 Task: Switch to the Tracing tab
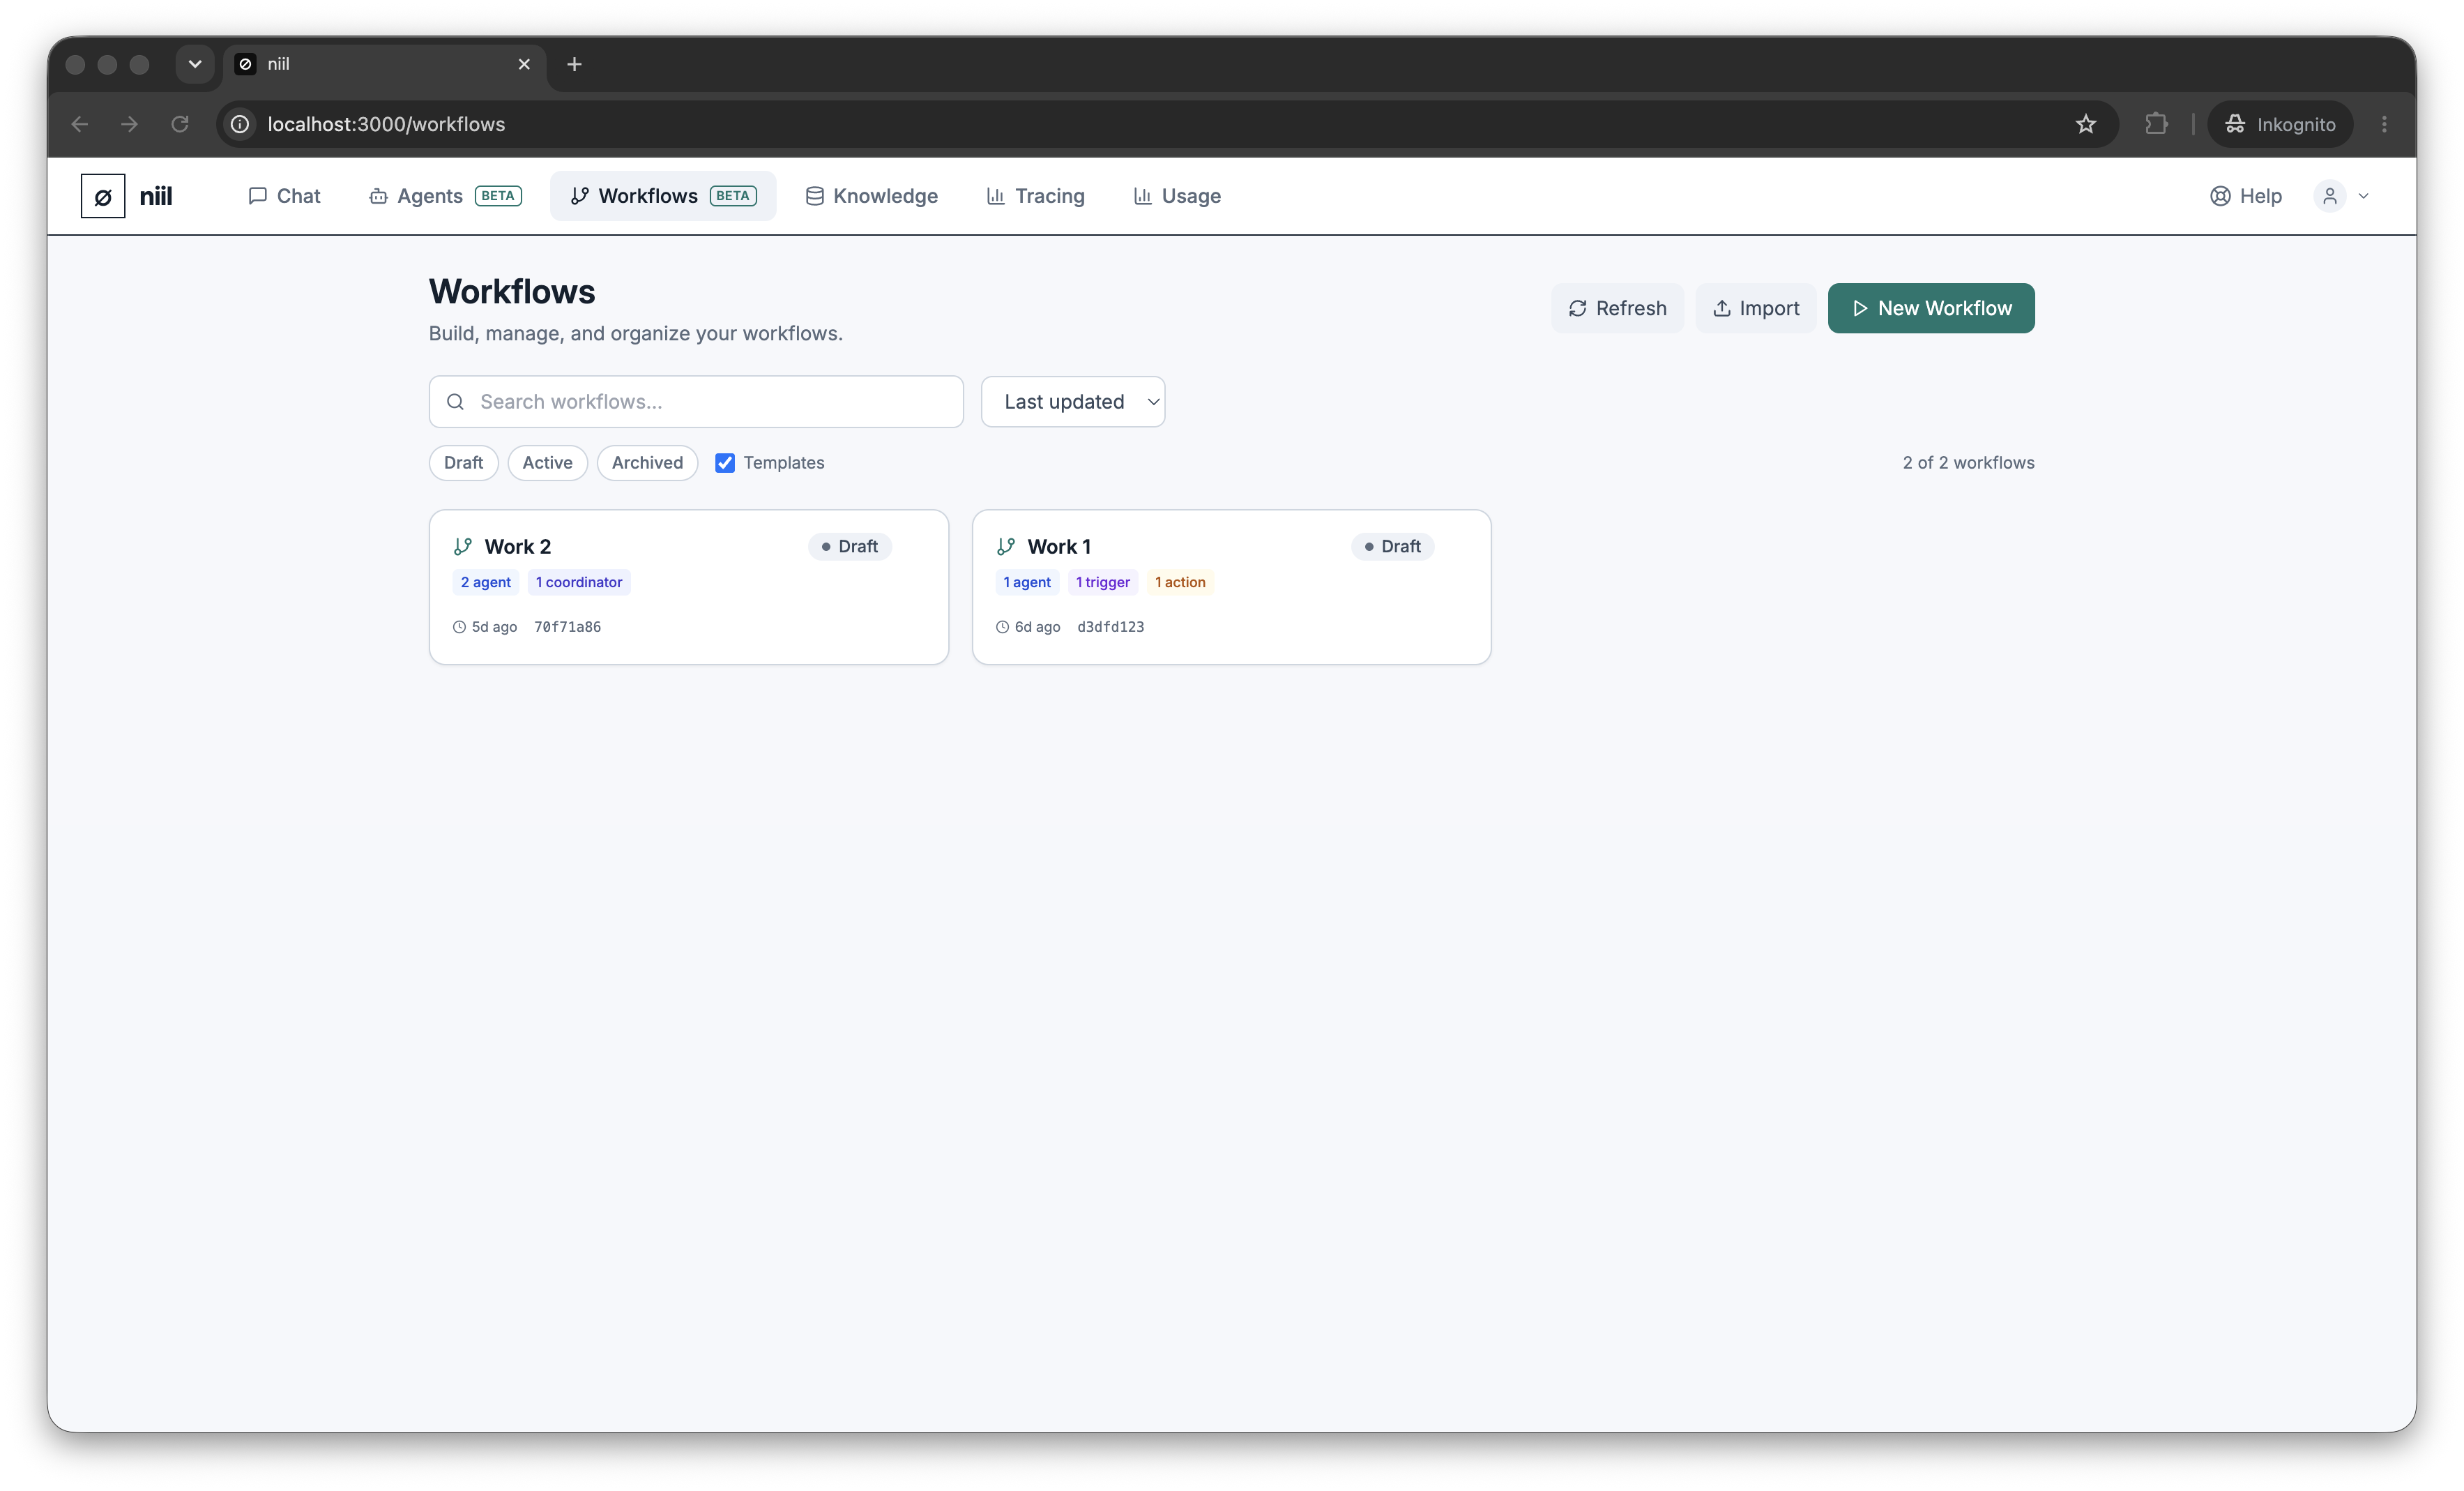point(1035,196)
